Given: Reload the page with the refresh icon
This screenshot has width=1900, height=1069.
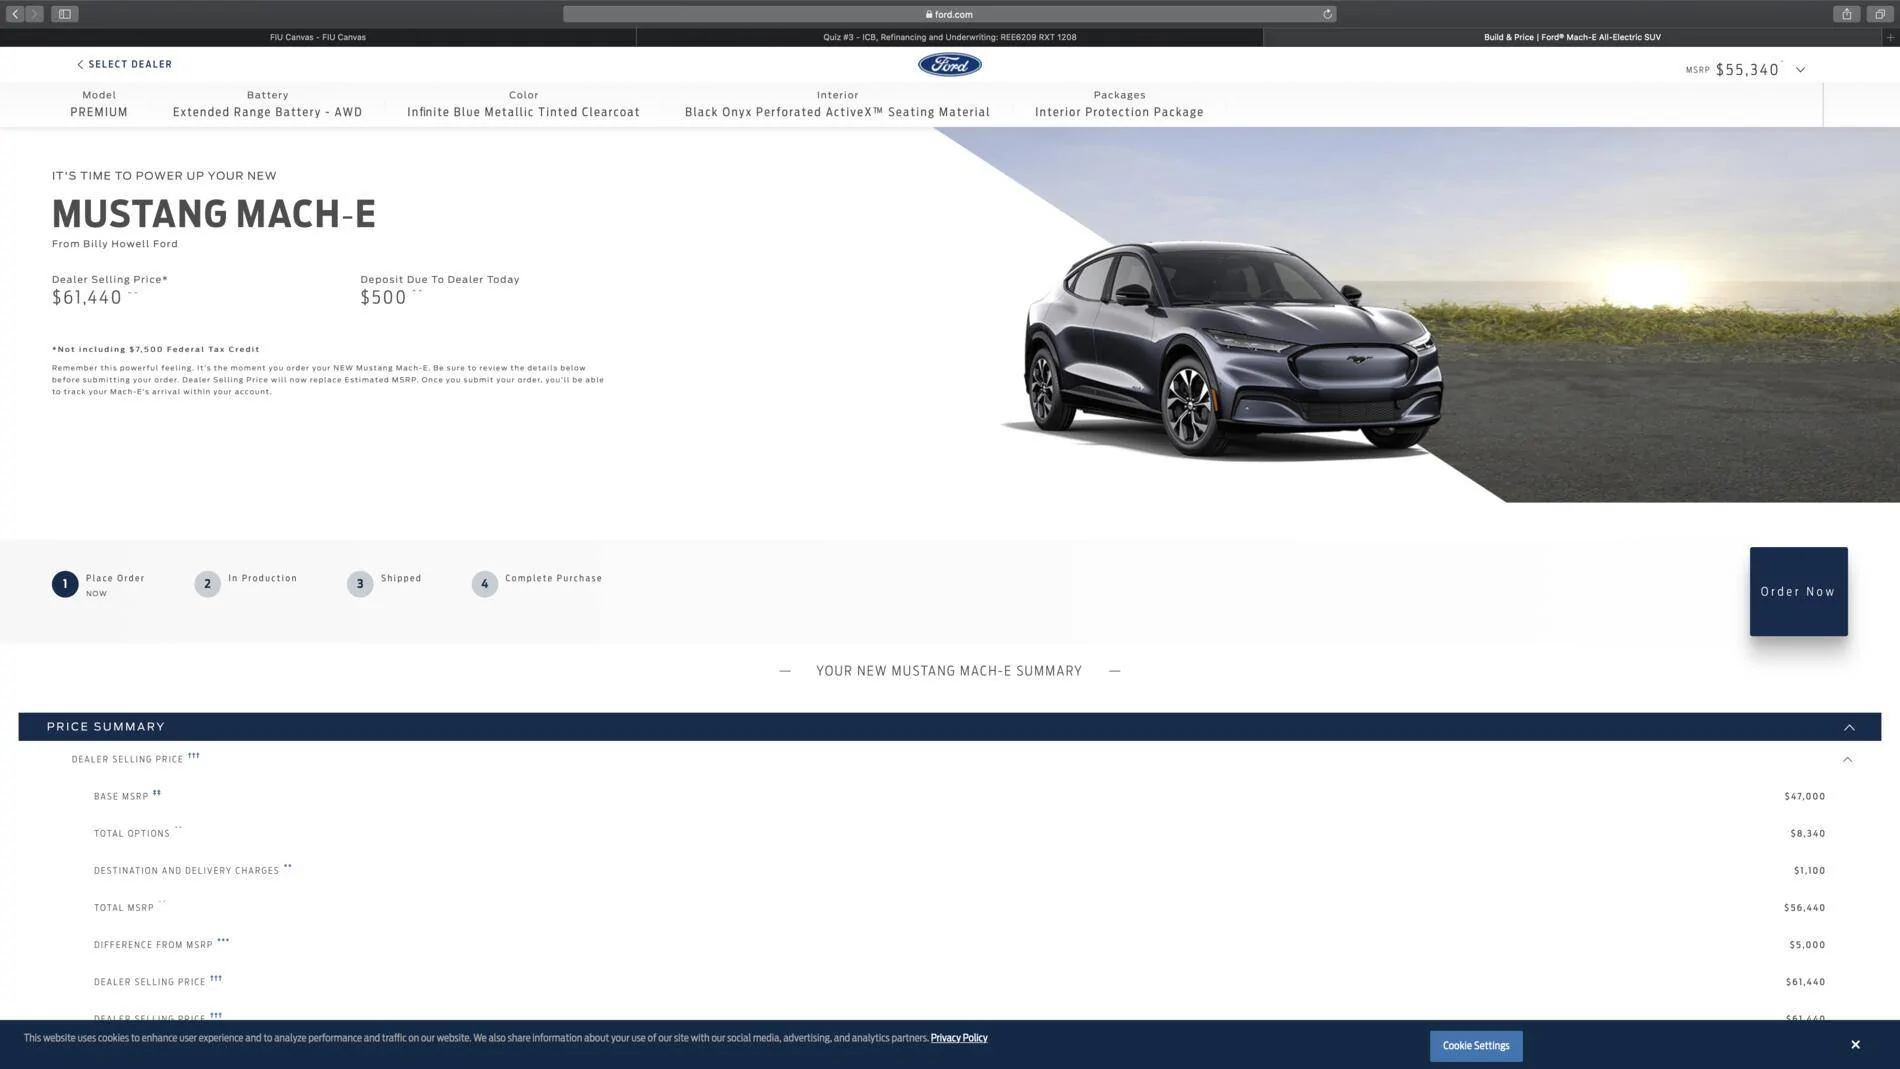Looking at the screenshot, I should click(1327, 14).
